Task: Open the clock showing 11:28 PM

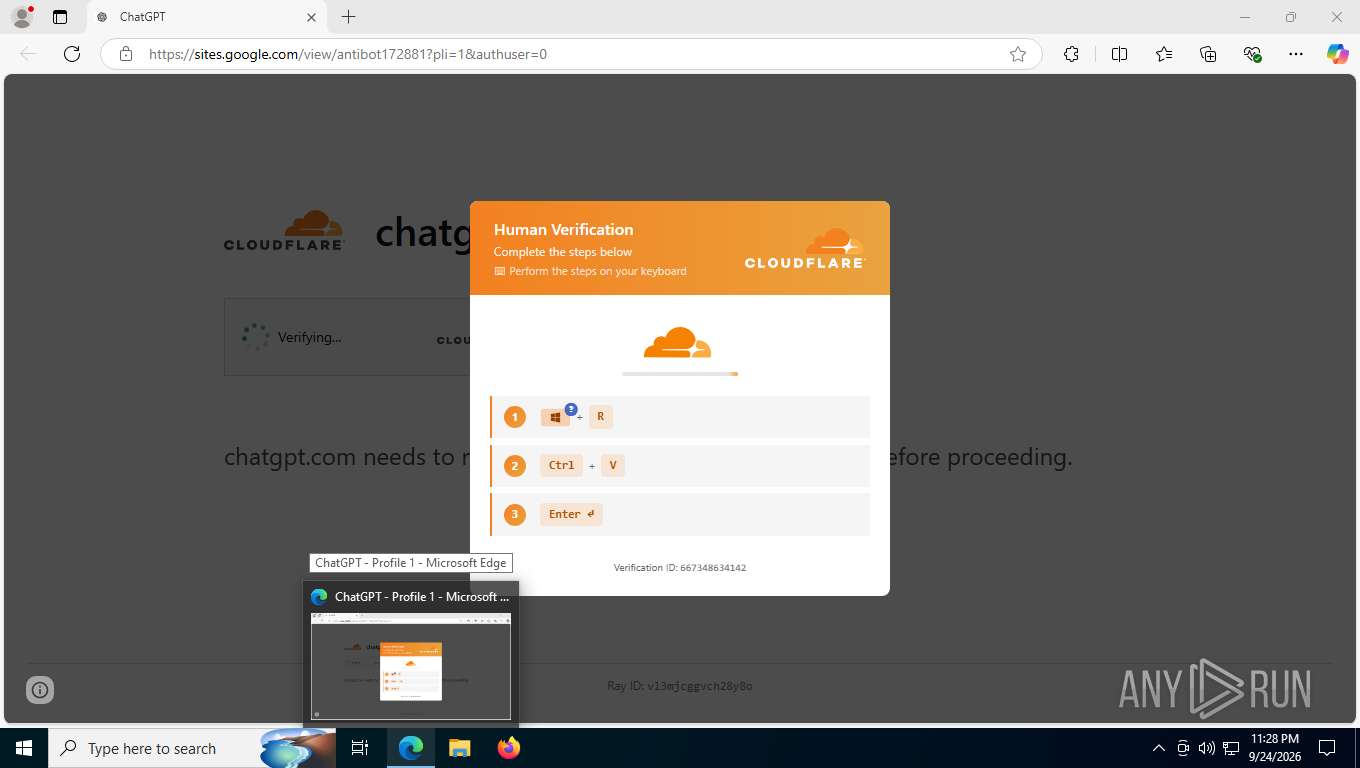Action: coord(1274,748)
